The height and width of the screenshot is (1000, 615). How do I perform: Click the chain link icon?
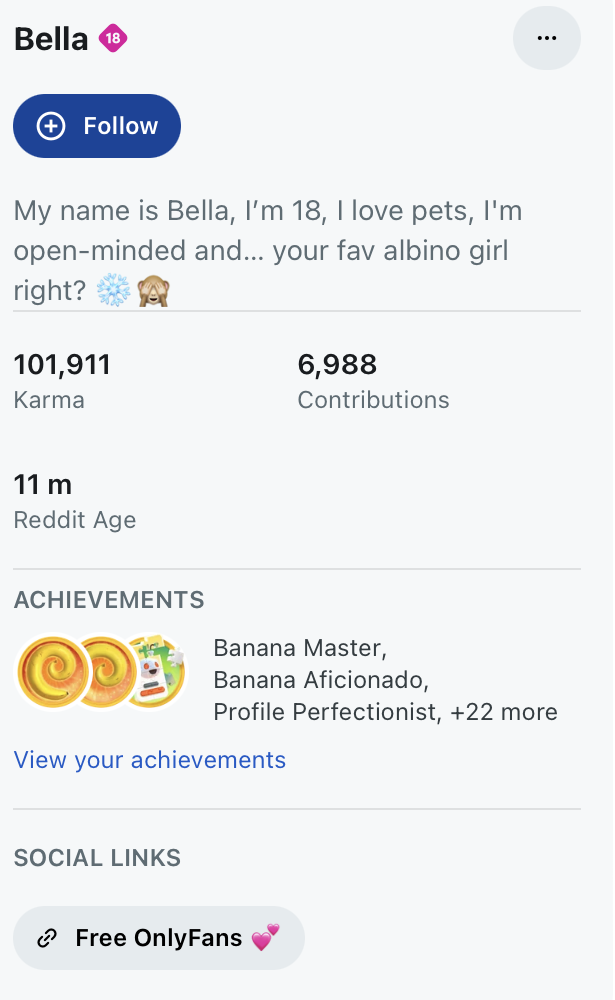46,938
